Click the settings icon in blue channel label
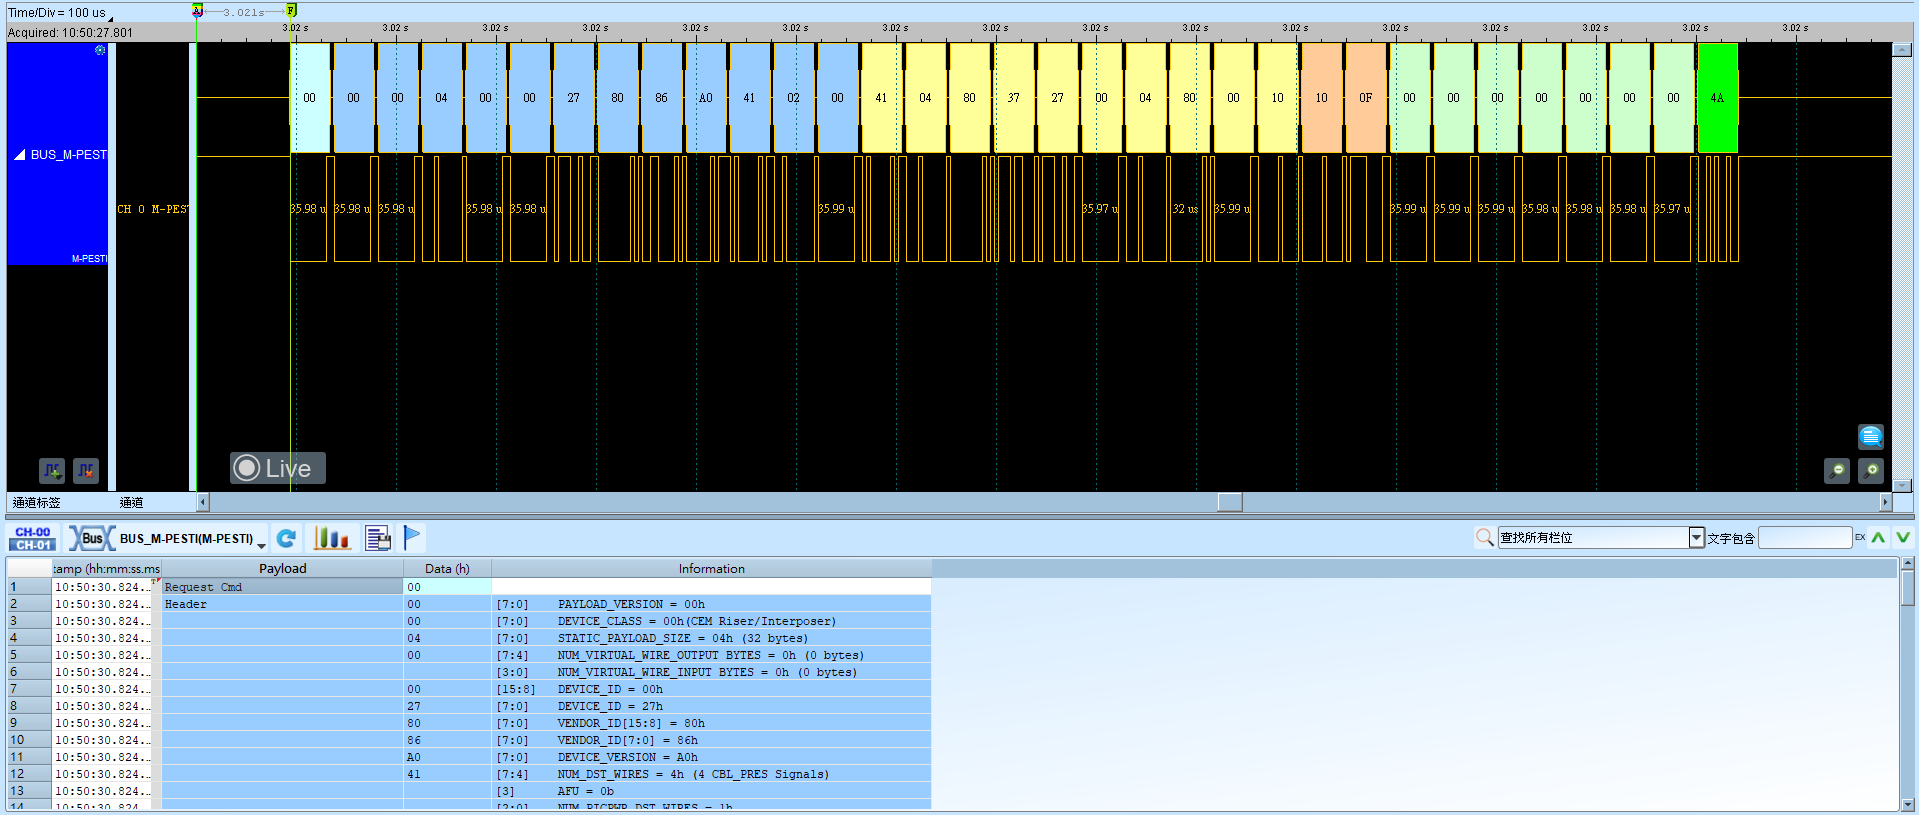This screenshot has height=815, width=1919. (100, 50)
